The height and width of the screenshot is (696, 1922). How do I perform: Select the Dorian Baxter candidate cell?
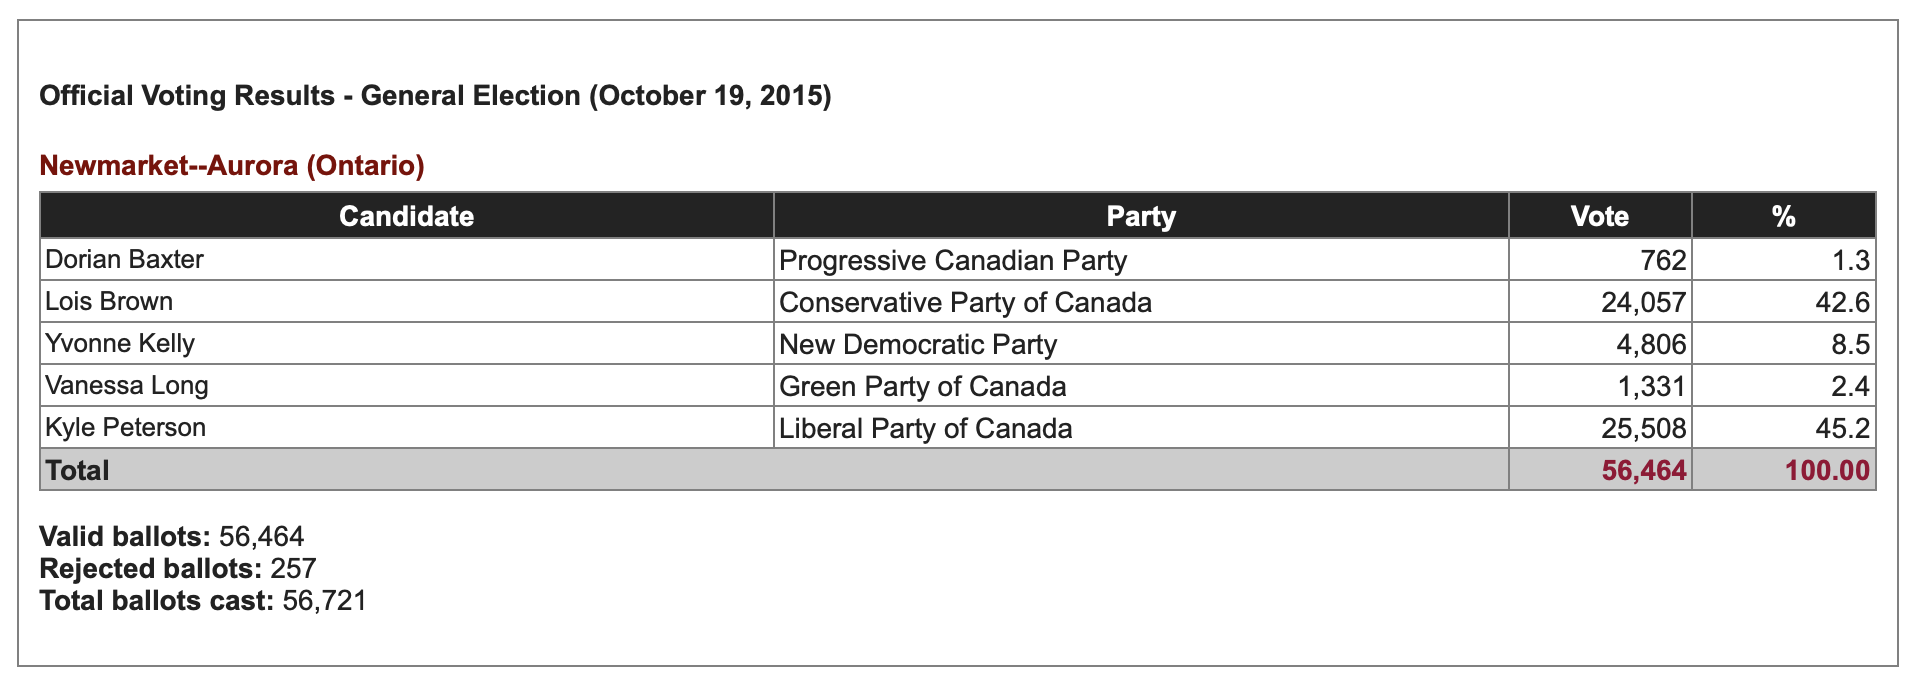[x=406, y=260]
